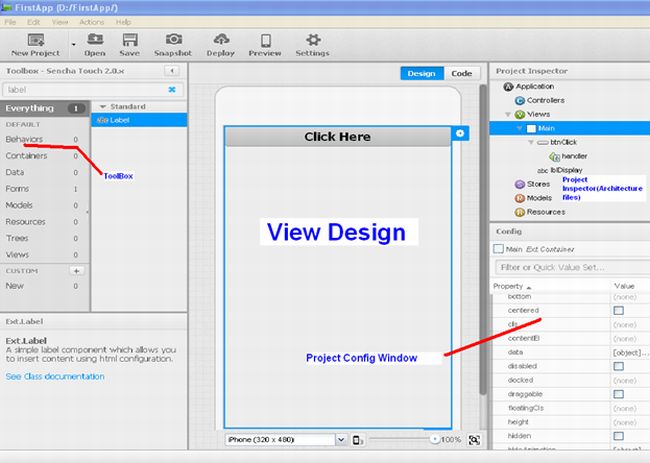Click the Open project icon
Image resolution: width=650 pixels, height=463 pixels.
[95, 39]
